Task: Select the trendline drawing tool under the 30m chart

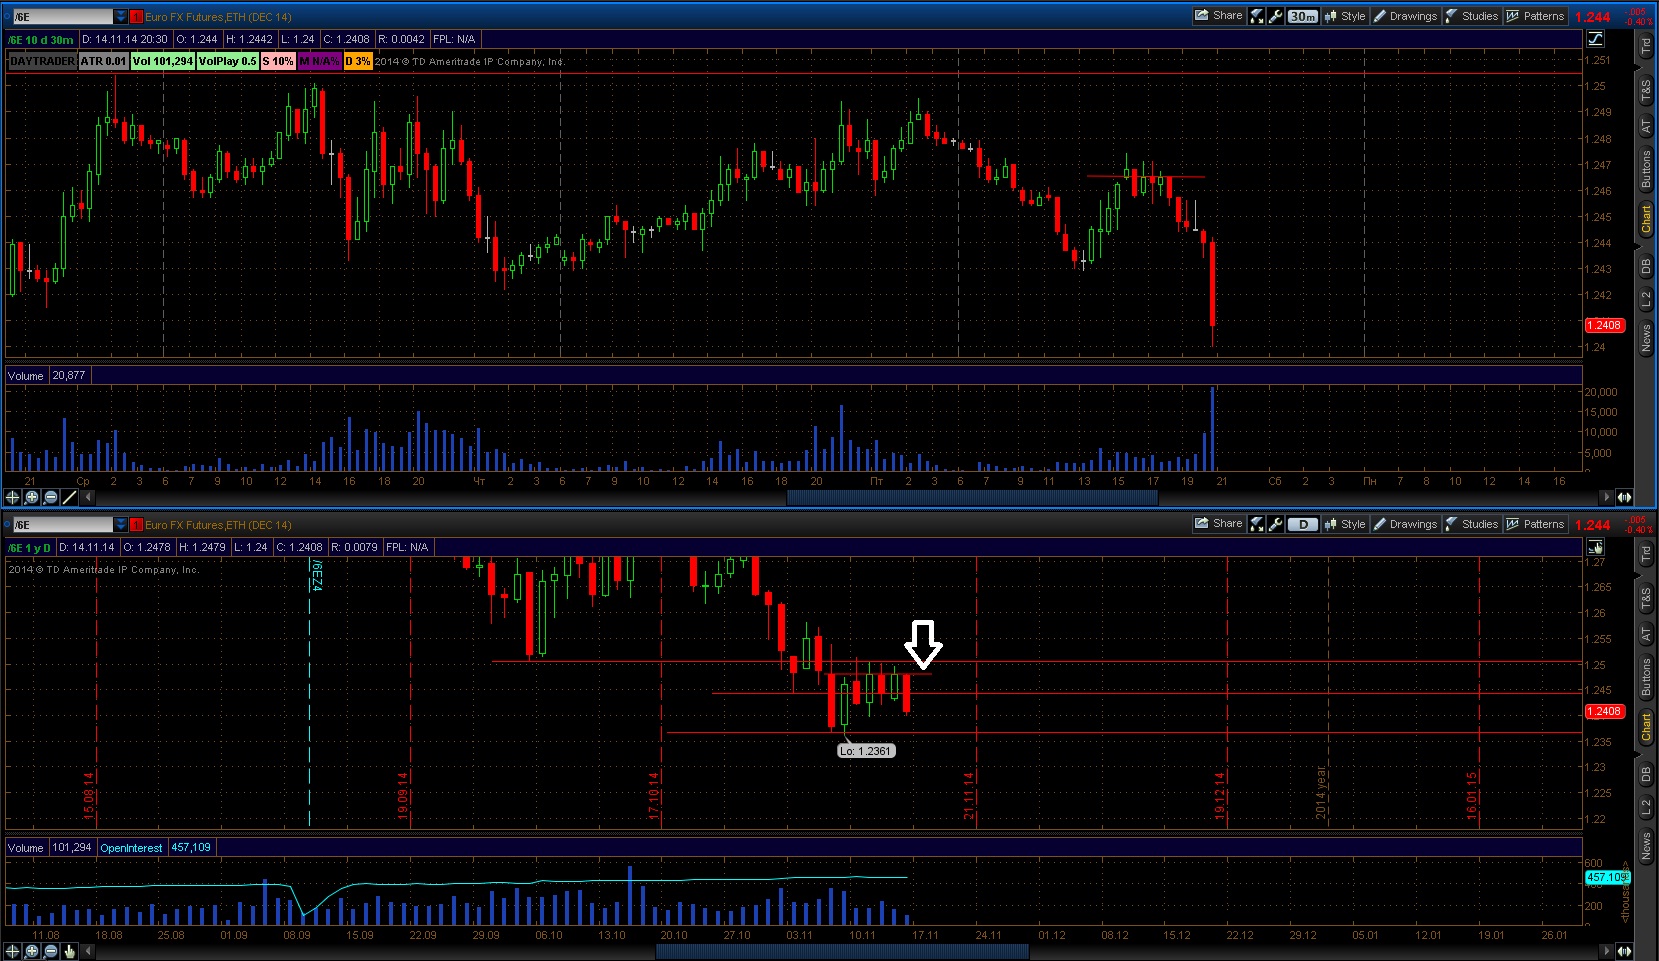Action: (x=70, y=497)
